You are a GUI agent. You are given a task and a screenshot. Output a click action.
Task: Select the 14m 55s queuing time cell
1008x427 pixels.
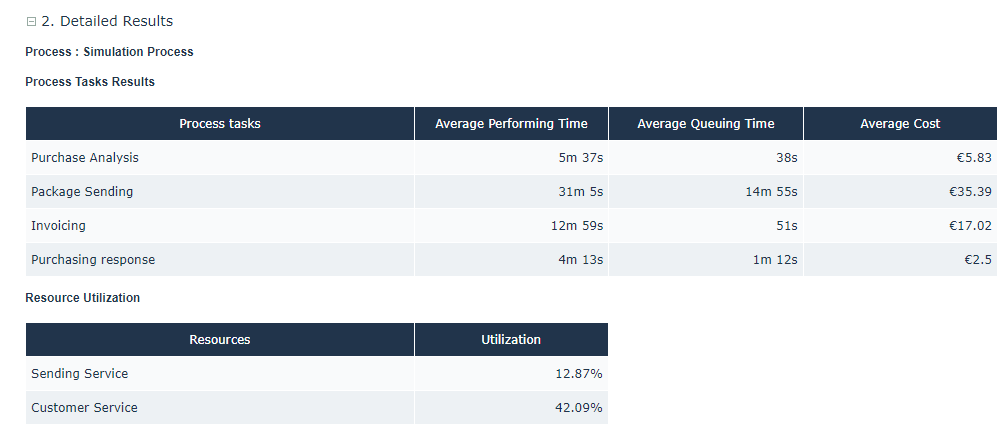[771, 192]
